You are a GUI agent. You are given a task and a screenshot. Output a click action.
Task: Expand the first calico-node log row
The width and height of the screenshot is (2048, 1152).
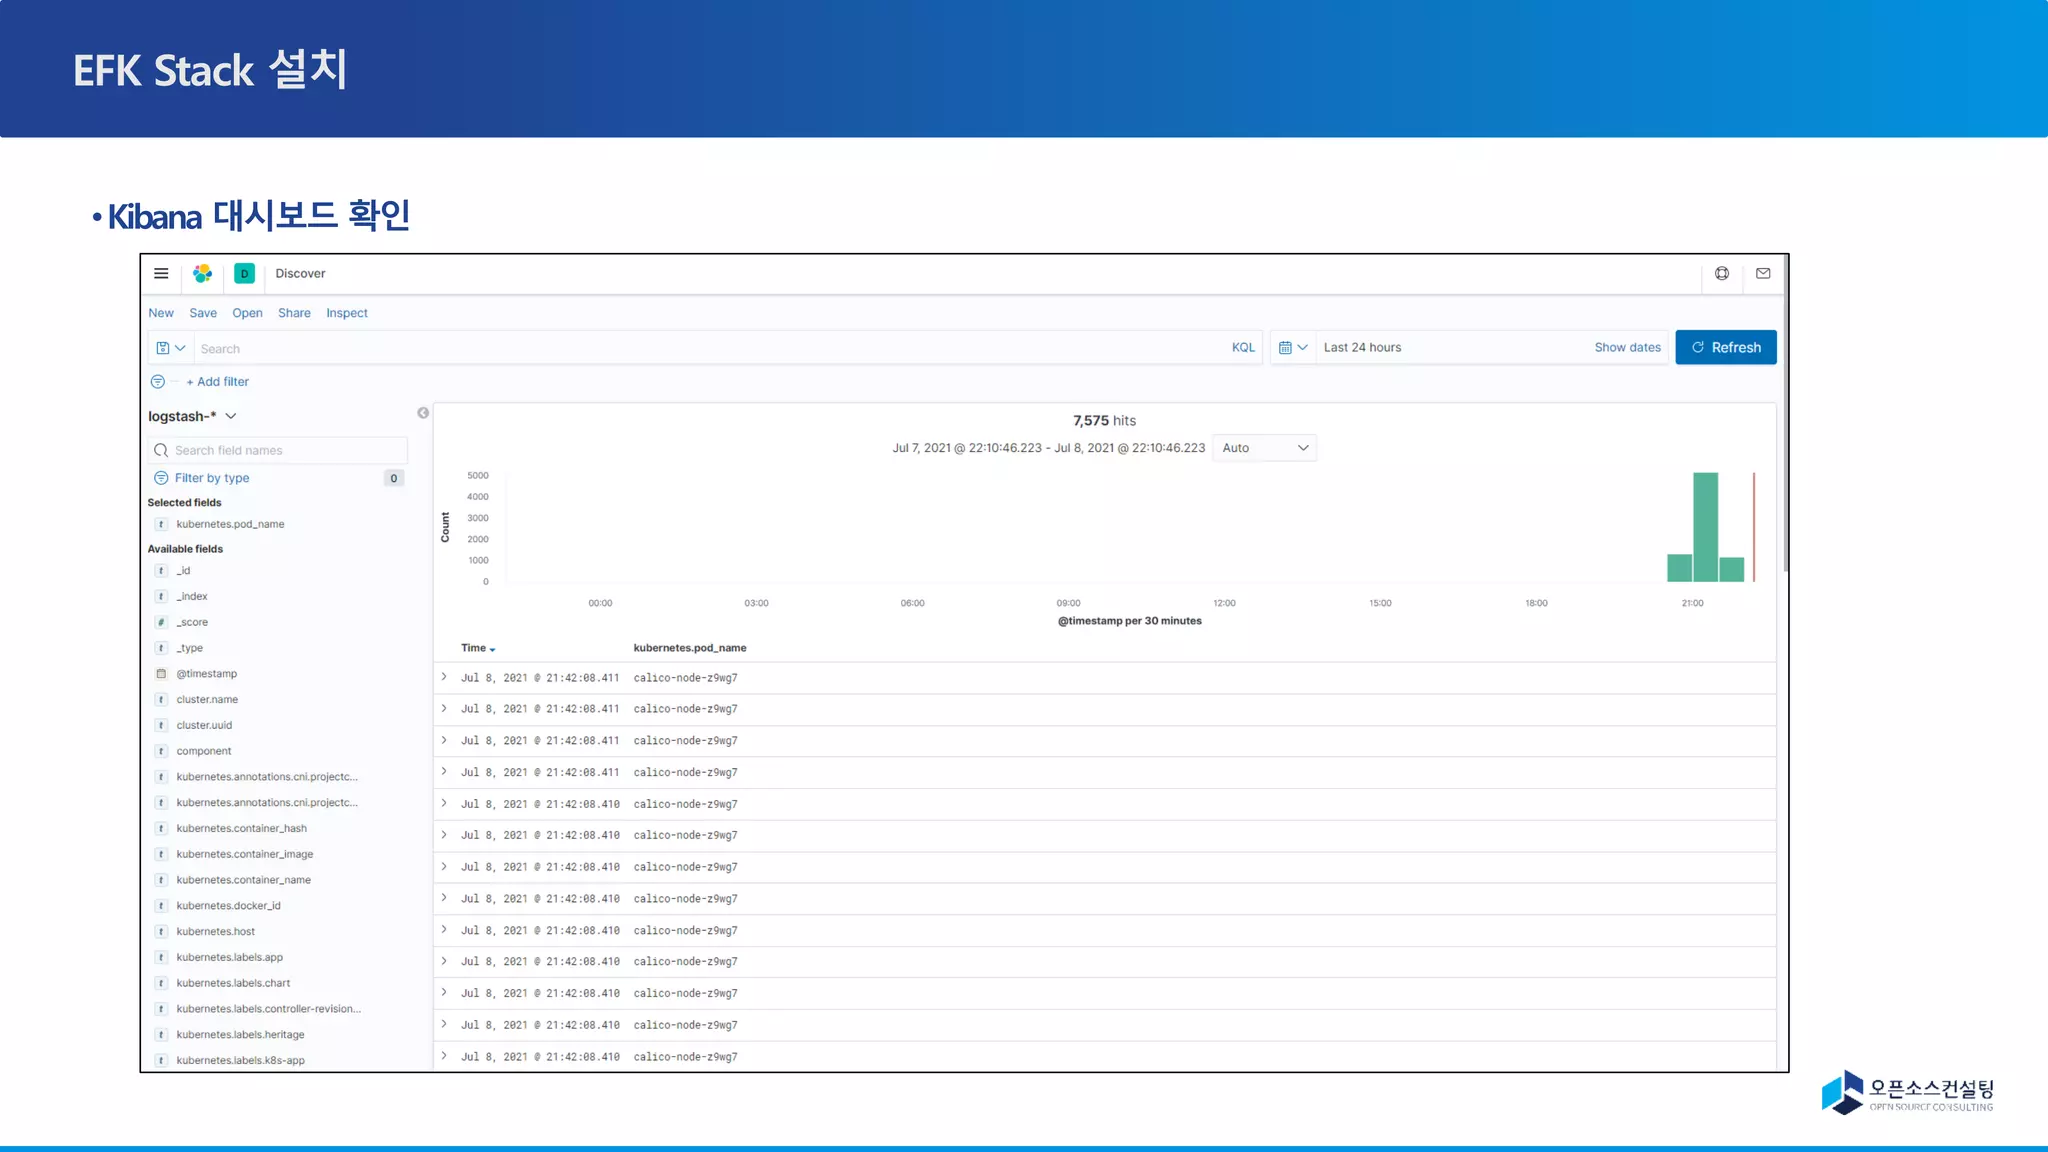[x=444, y=677]
